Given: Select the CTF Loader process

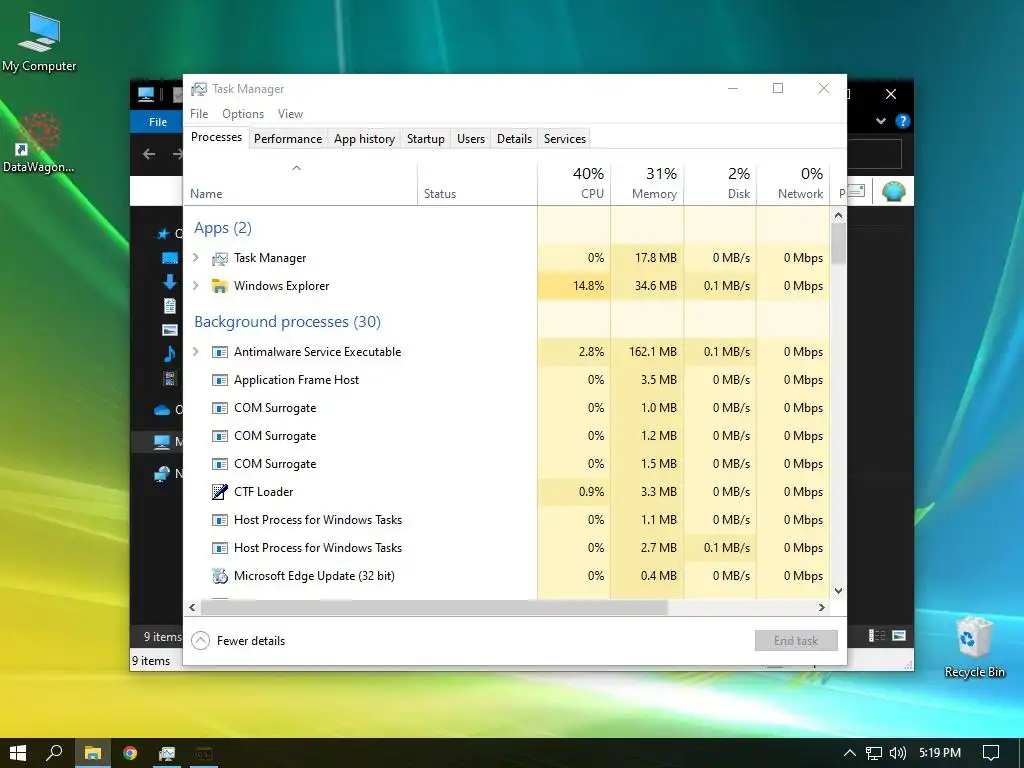Looking at the screenshot, I should (507, 492).
